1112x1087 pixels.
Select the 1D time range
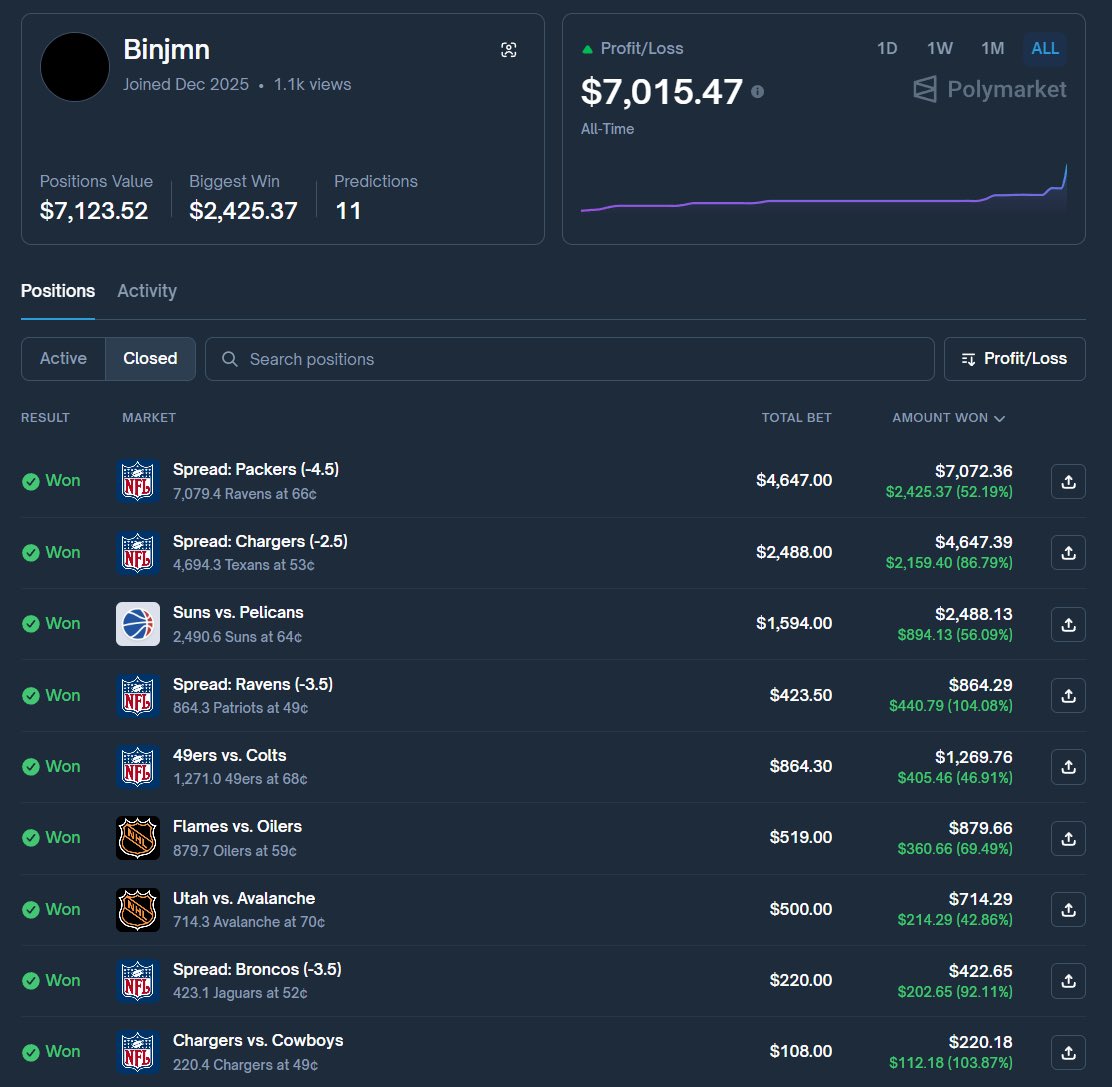tap(886, 48)
